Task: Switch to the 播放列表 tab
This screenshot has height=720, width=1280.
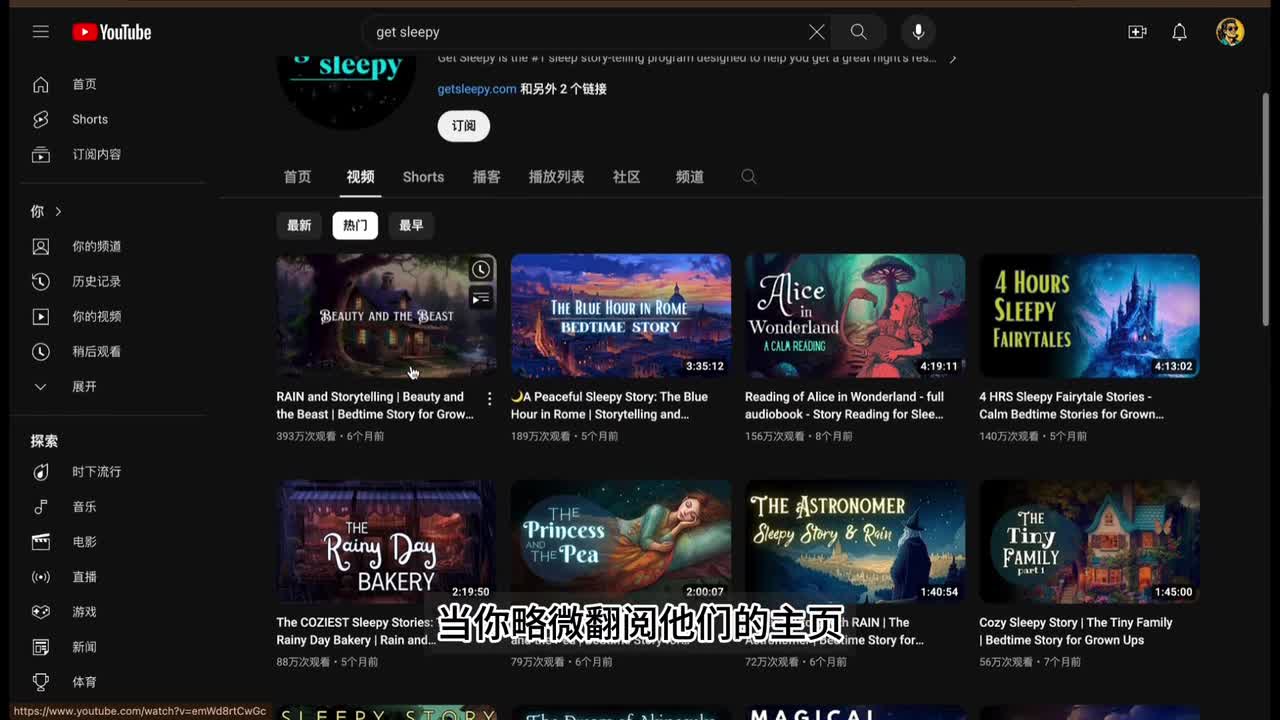Action: 556,177
